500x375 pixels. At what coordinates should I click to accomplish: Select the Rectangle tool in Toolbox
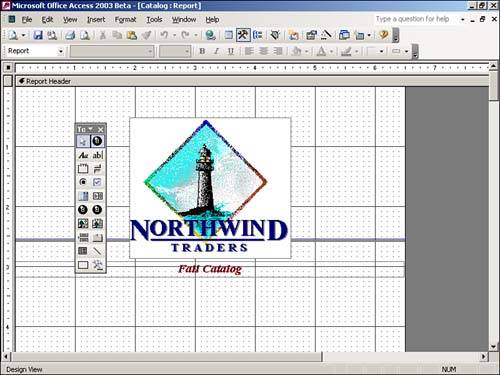point(83,265)
